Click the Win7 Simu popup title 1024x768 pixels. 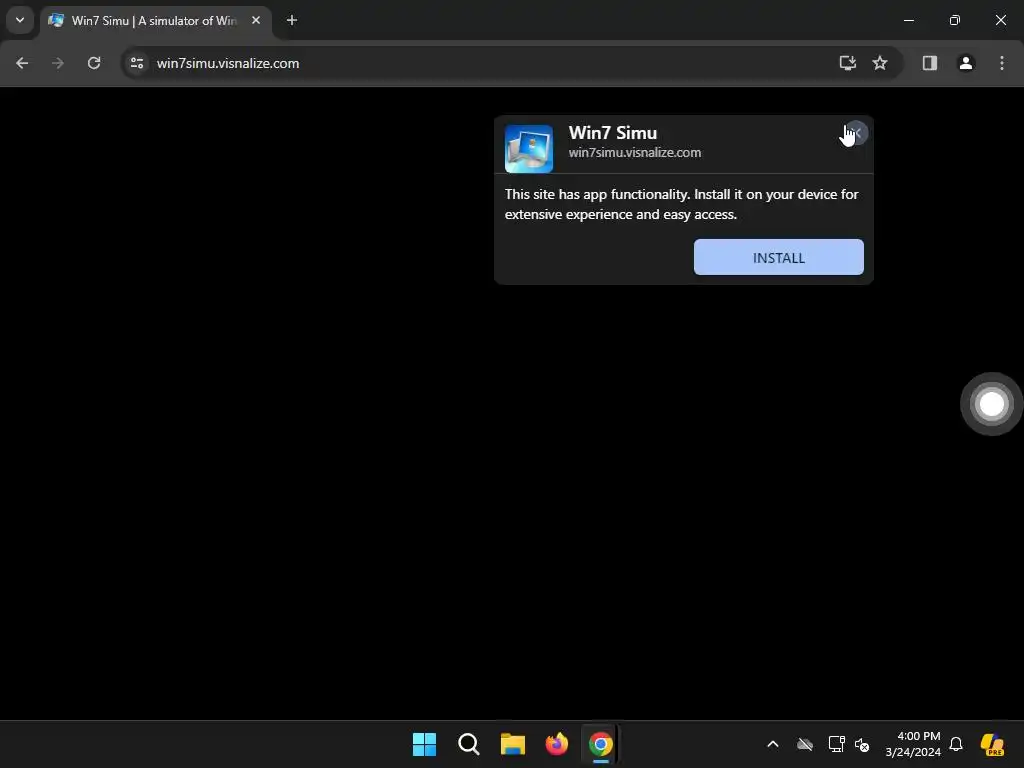click(613, 133)
